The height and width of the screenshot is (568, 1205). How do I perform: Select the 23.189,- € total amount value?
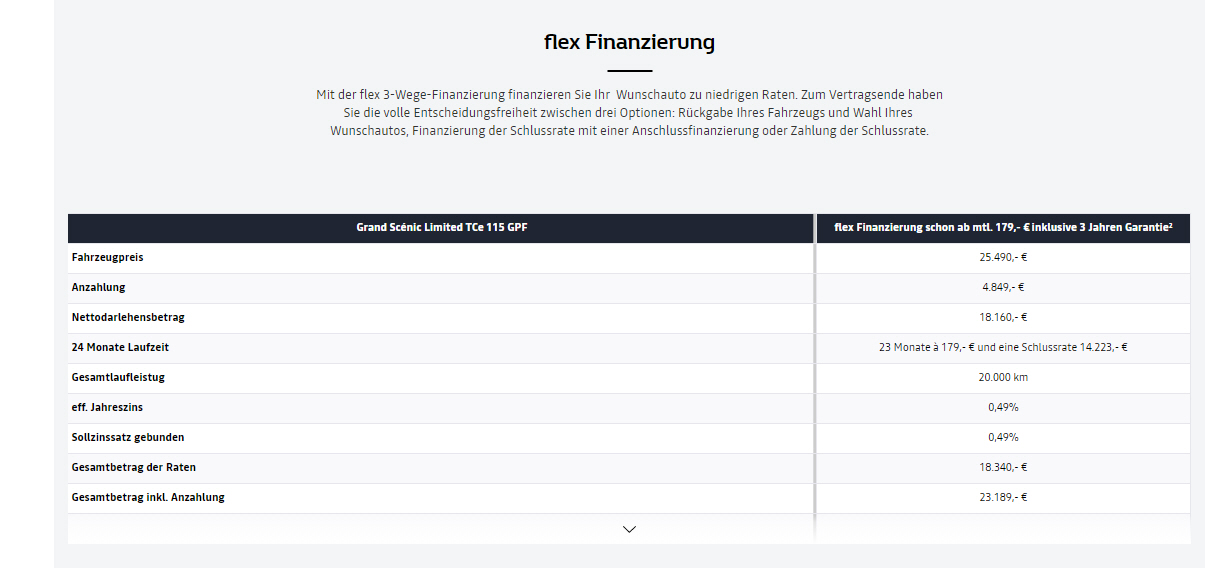click(x=1003, y=497)
